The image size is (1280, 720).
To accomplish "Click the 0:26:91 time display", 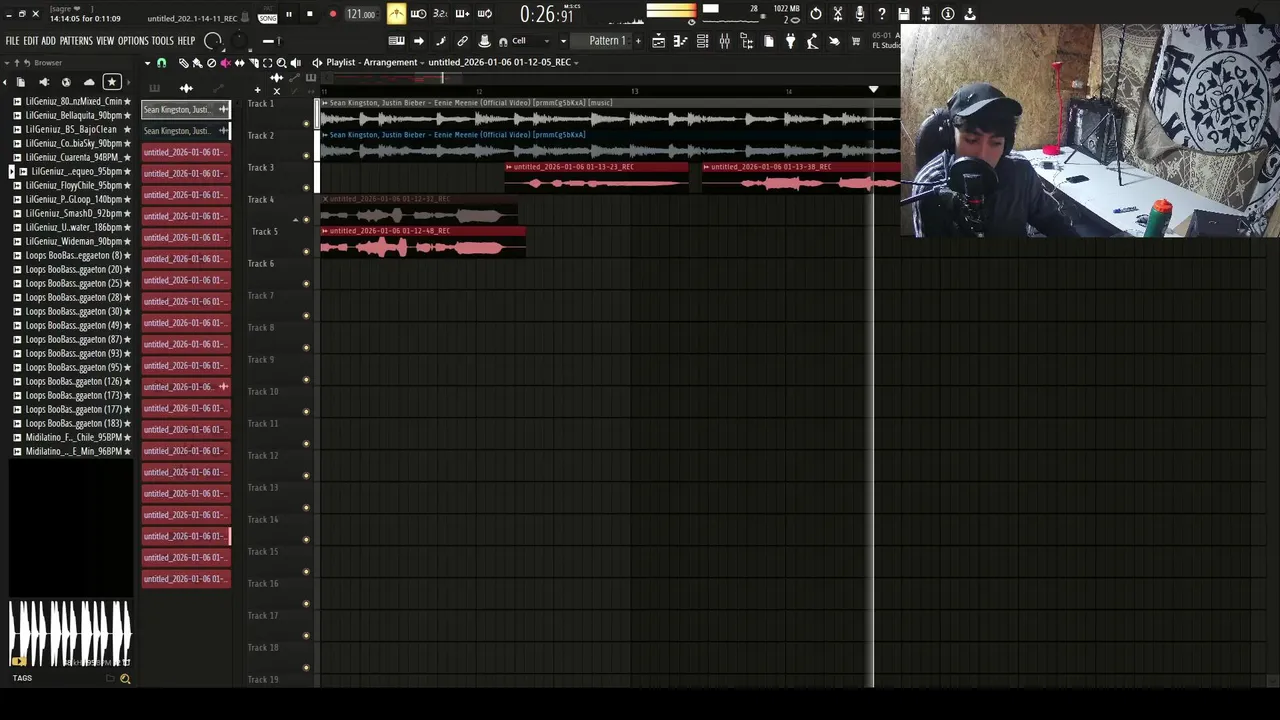I will pyautogui.click(x=547, y=14).
